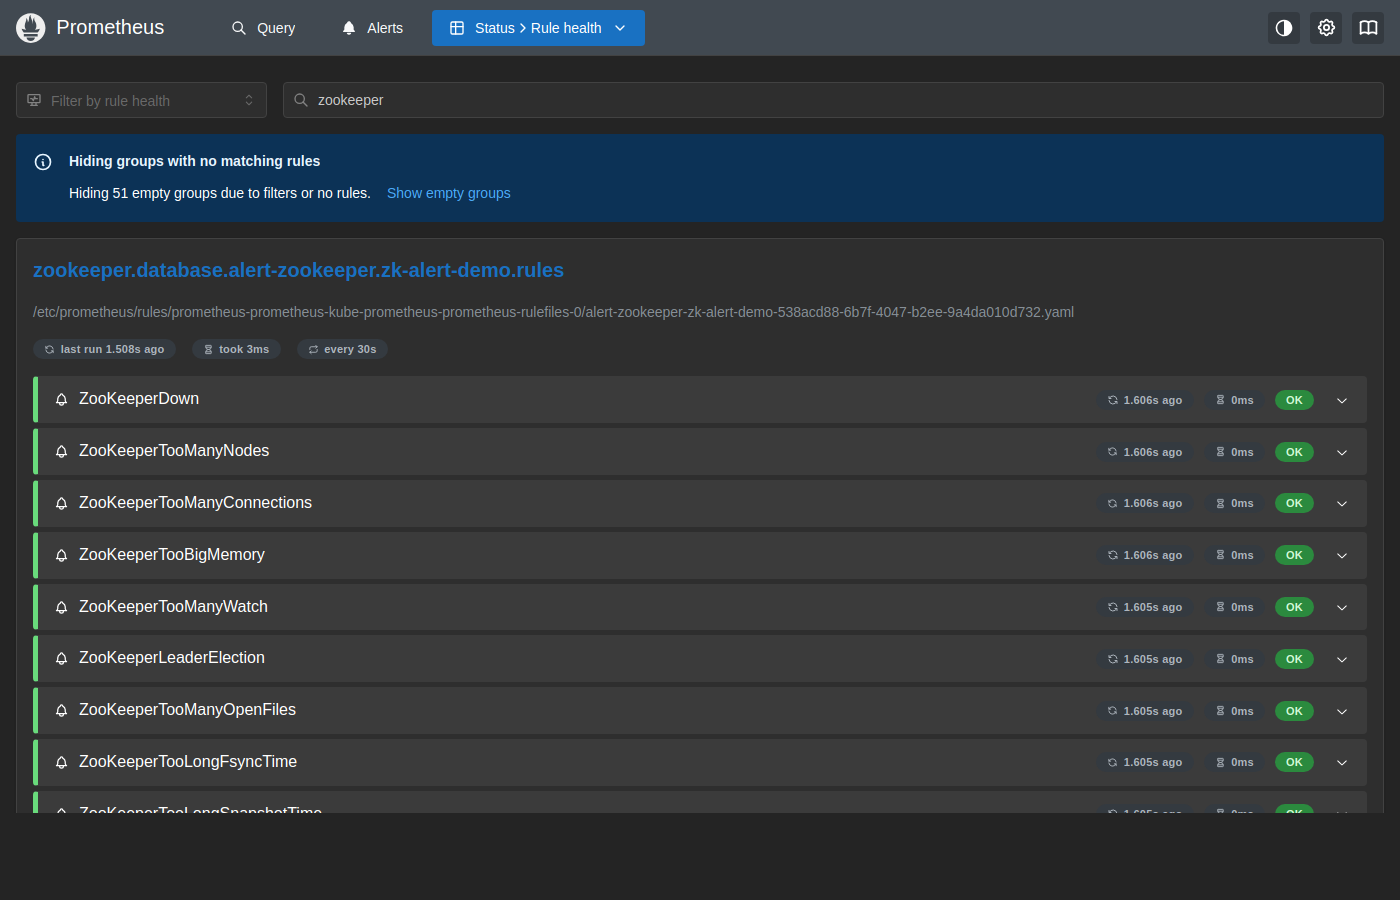The image size is (1400, 900).
Task: Click the OK badge on ZooKeeperTooManyNodes
Action: click(x=1294, y=452)
